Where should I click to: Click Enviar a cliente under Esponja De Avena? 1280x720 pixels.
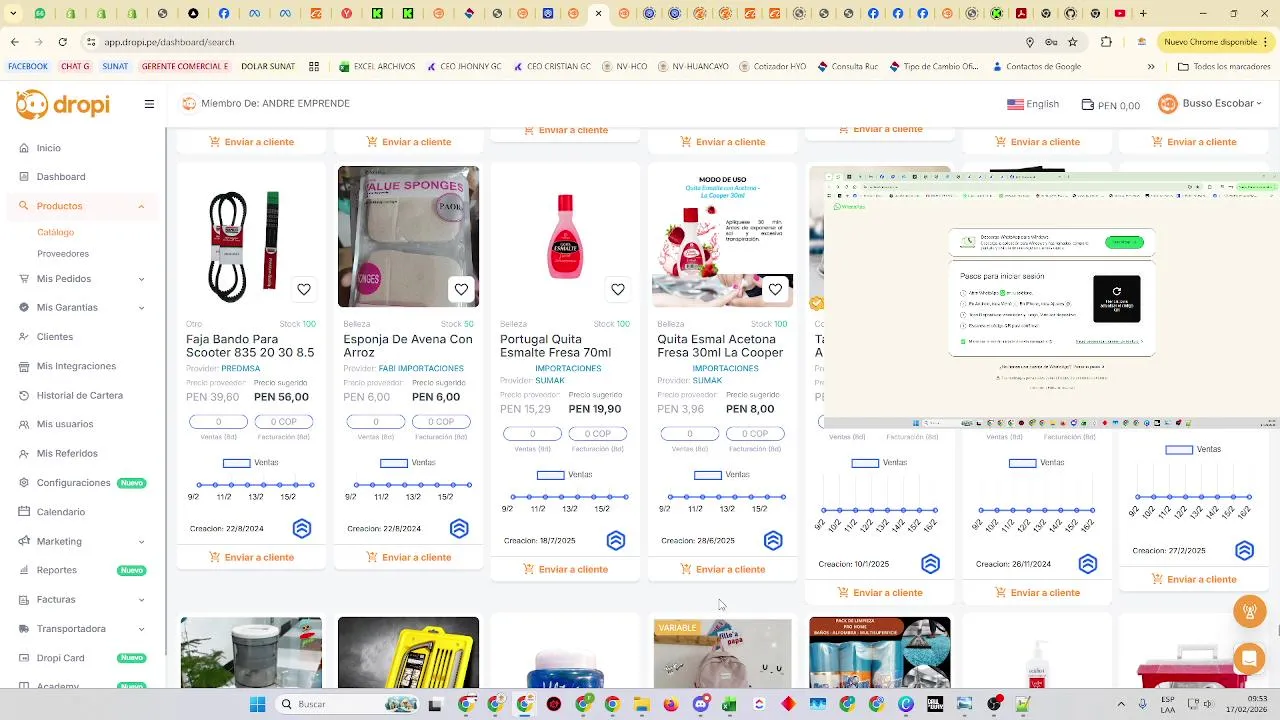point(408,557)
